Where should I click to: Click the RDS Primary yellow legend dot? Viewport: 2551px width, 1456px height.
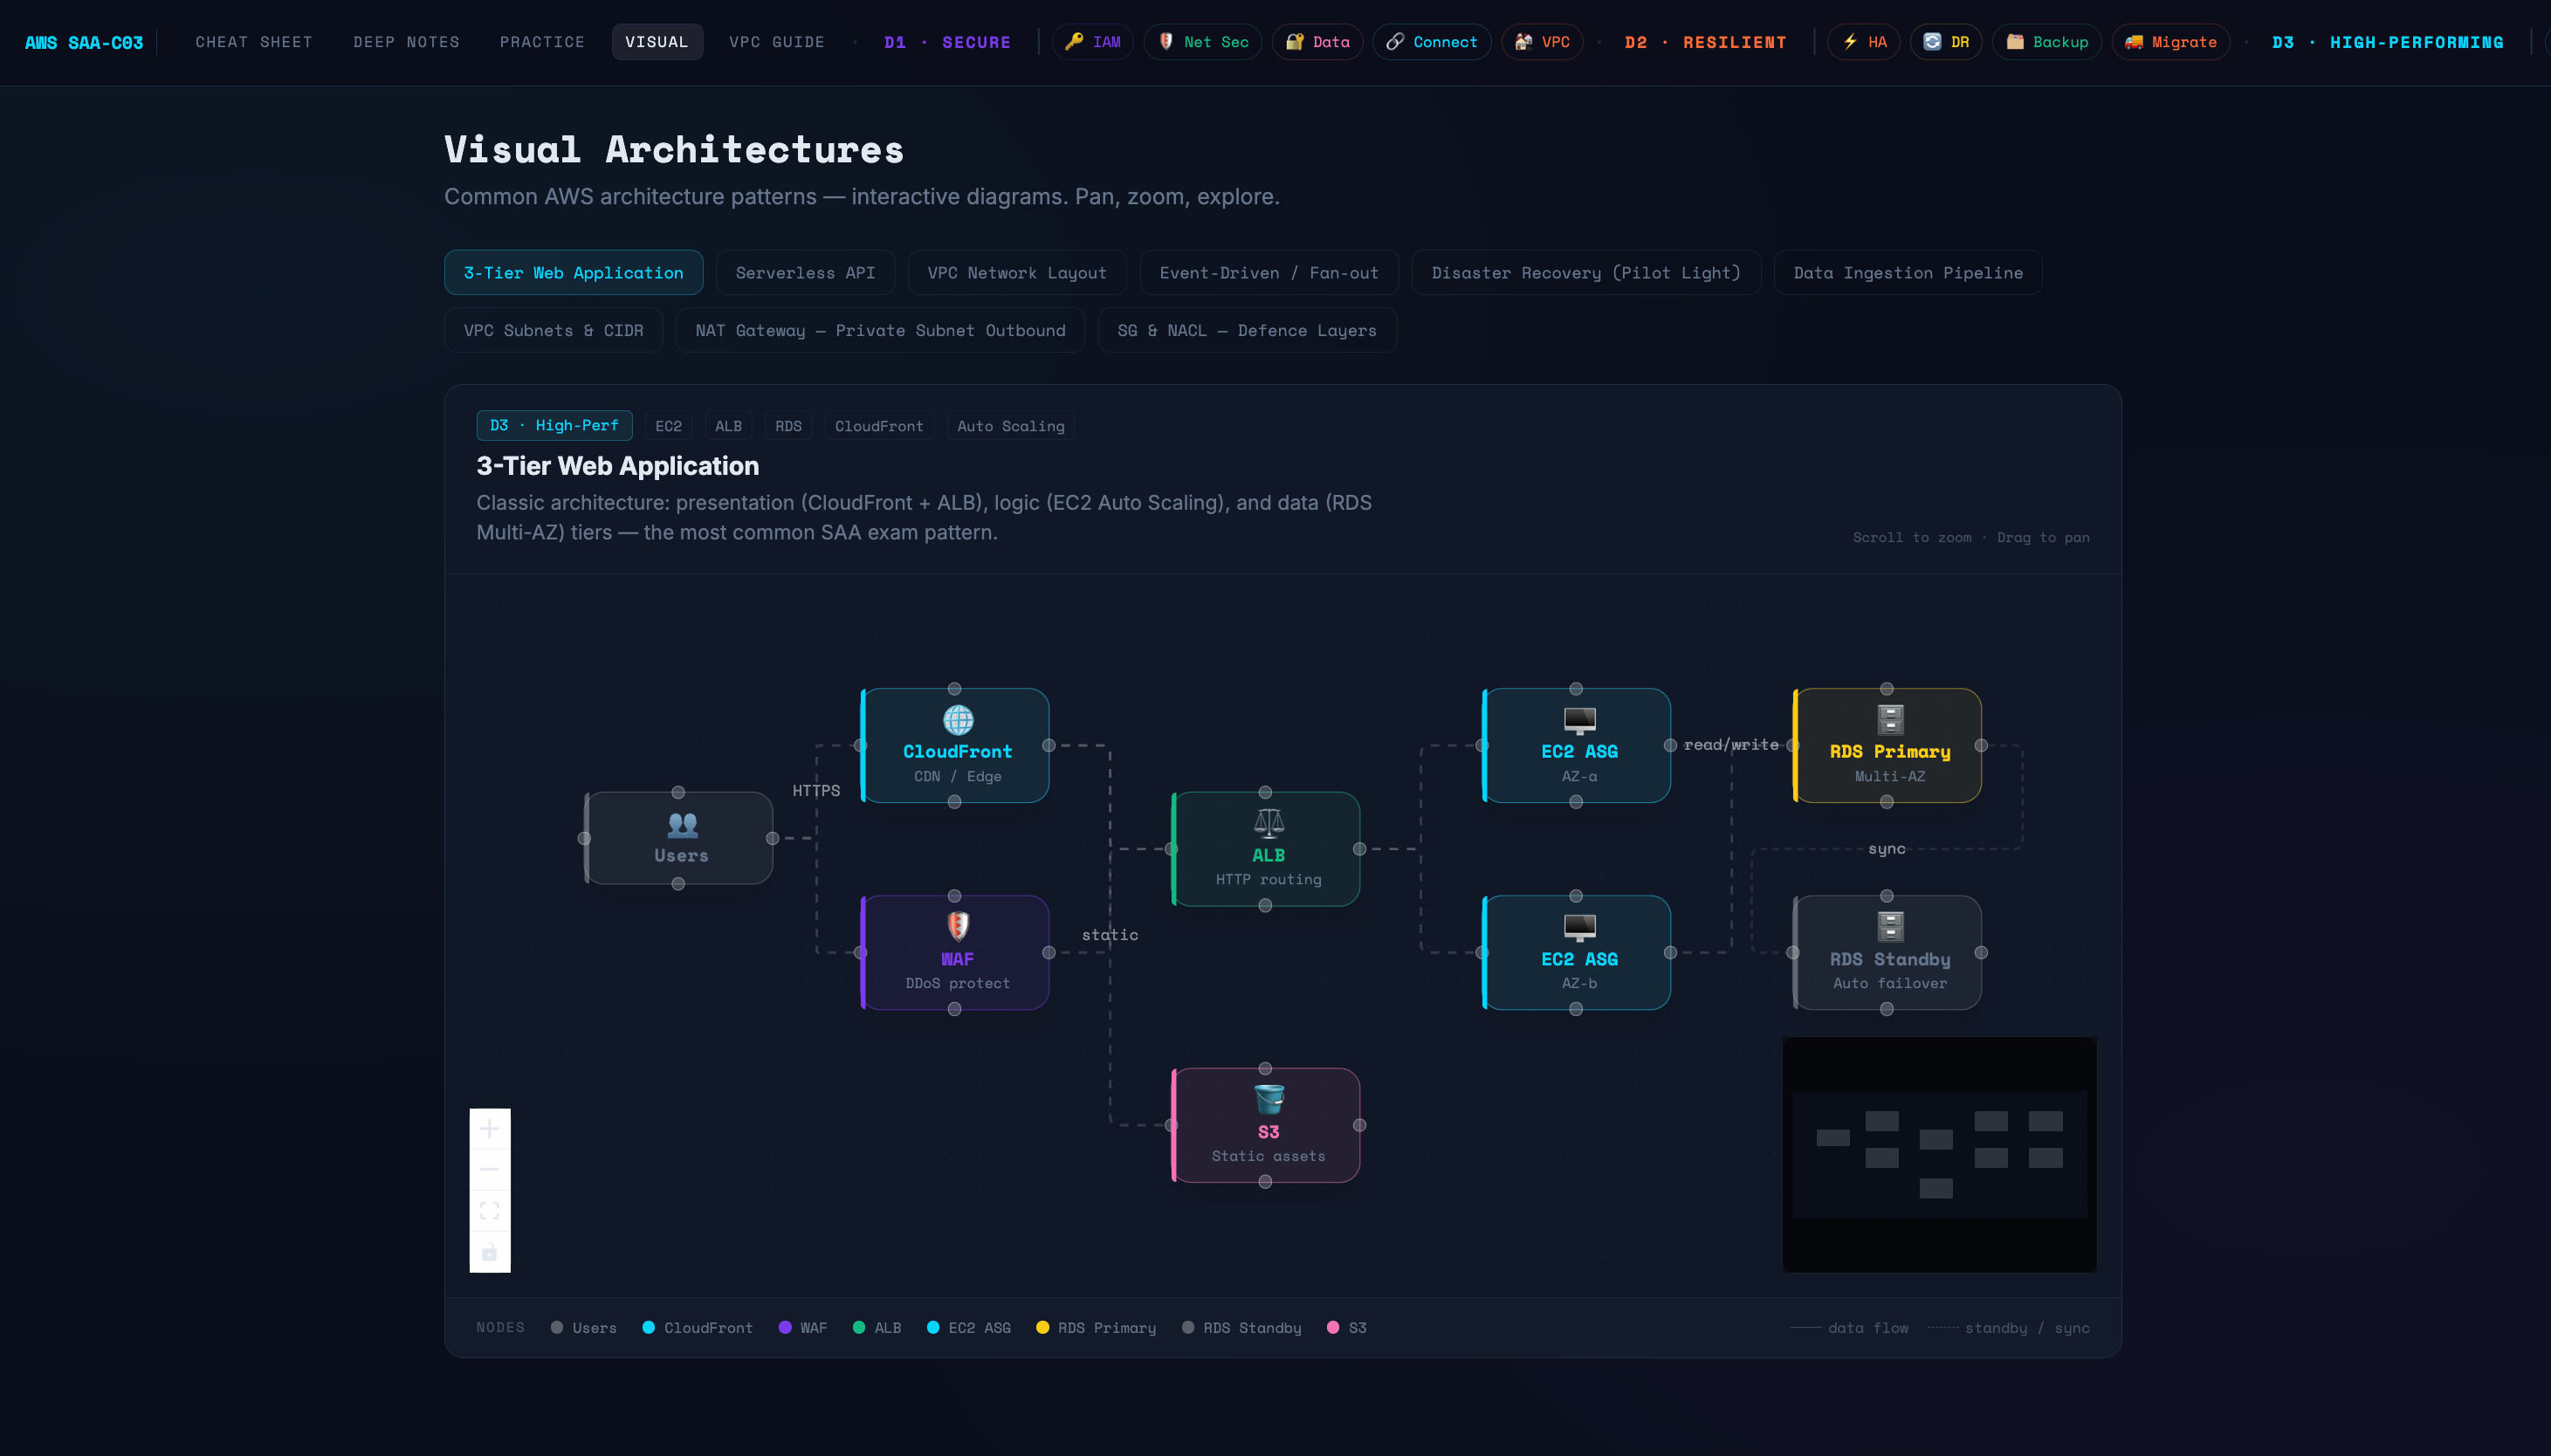point(1043,1327)
